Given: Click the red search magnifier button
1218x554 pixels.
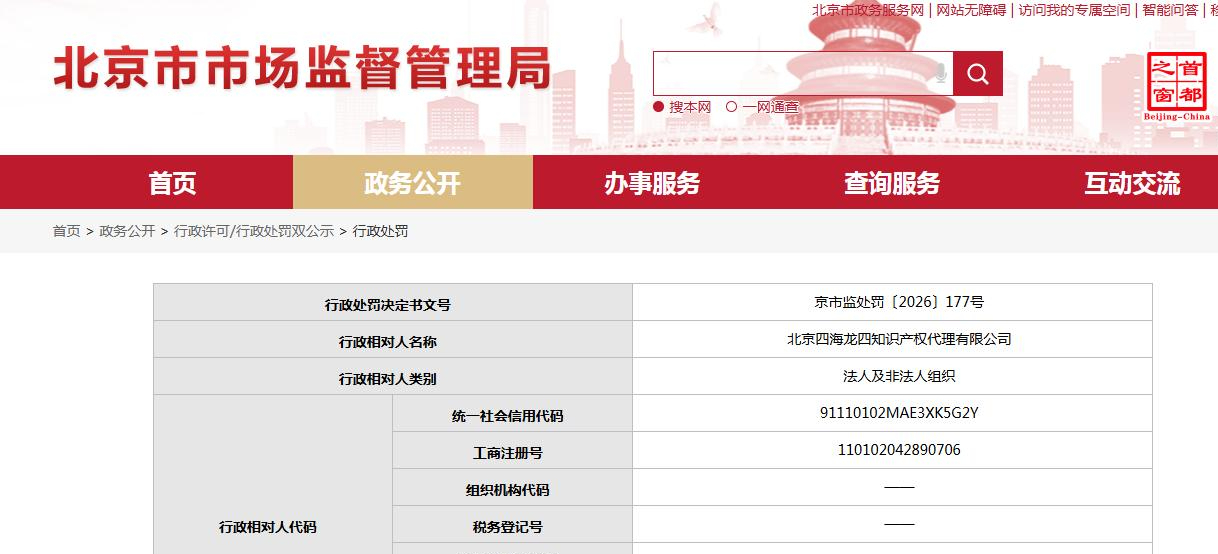Looking at the screenshot, I should (x=978, y=74).
